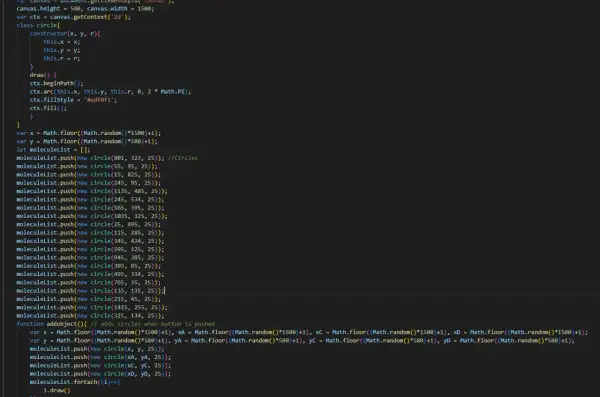Click top-level 'var x = Math.floor' line above moleculeList
Screen dimensions: 600x397
coord(88,133)
